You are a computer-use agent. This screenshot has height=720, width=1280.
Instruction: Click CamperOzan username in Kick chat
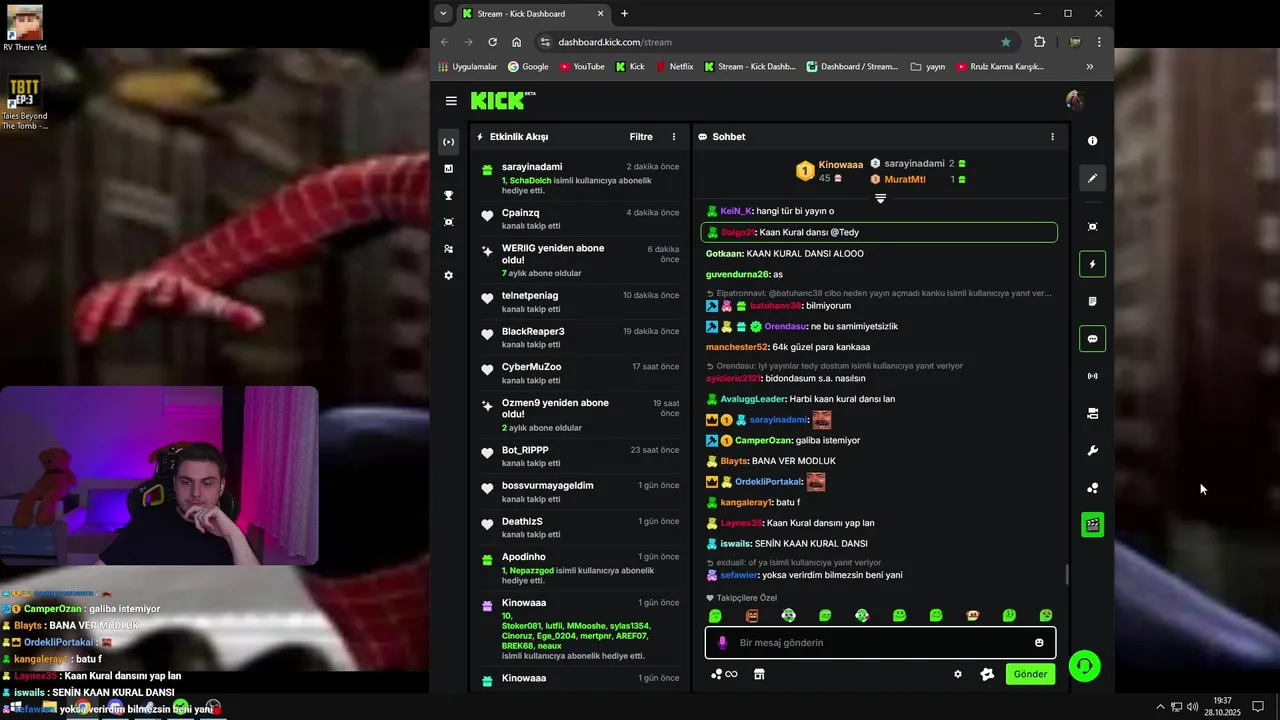(763, 441)
